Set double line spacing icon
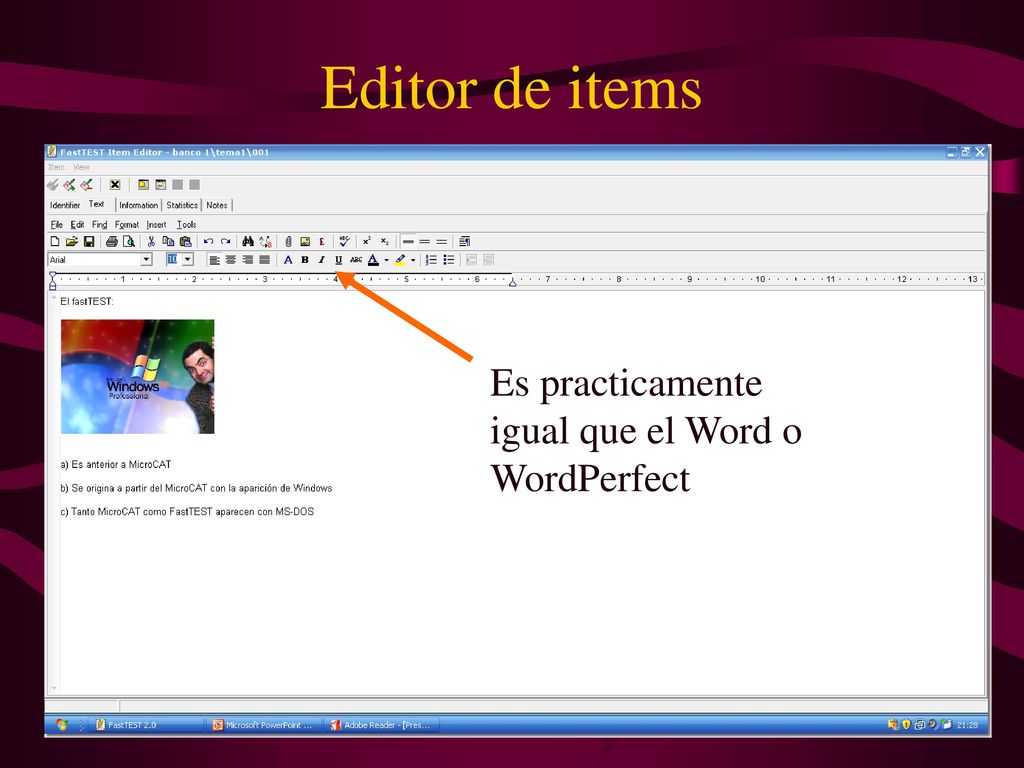The image size is (1024, 768). pos(442,242)
